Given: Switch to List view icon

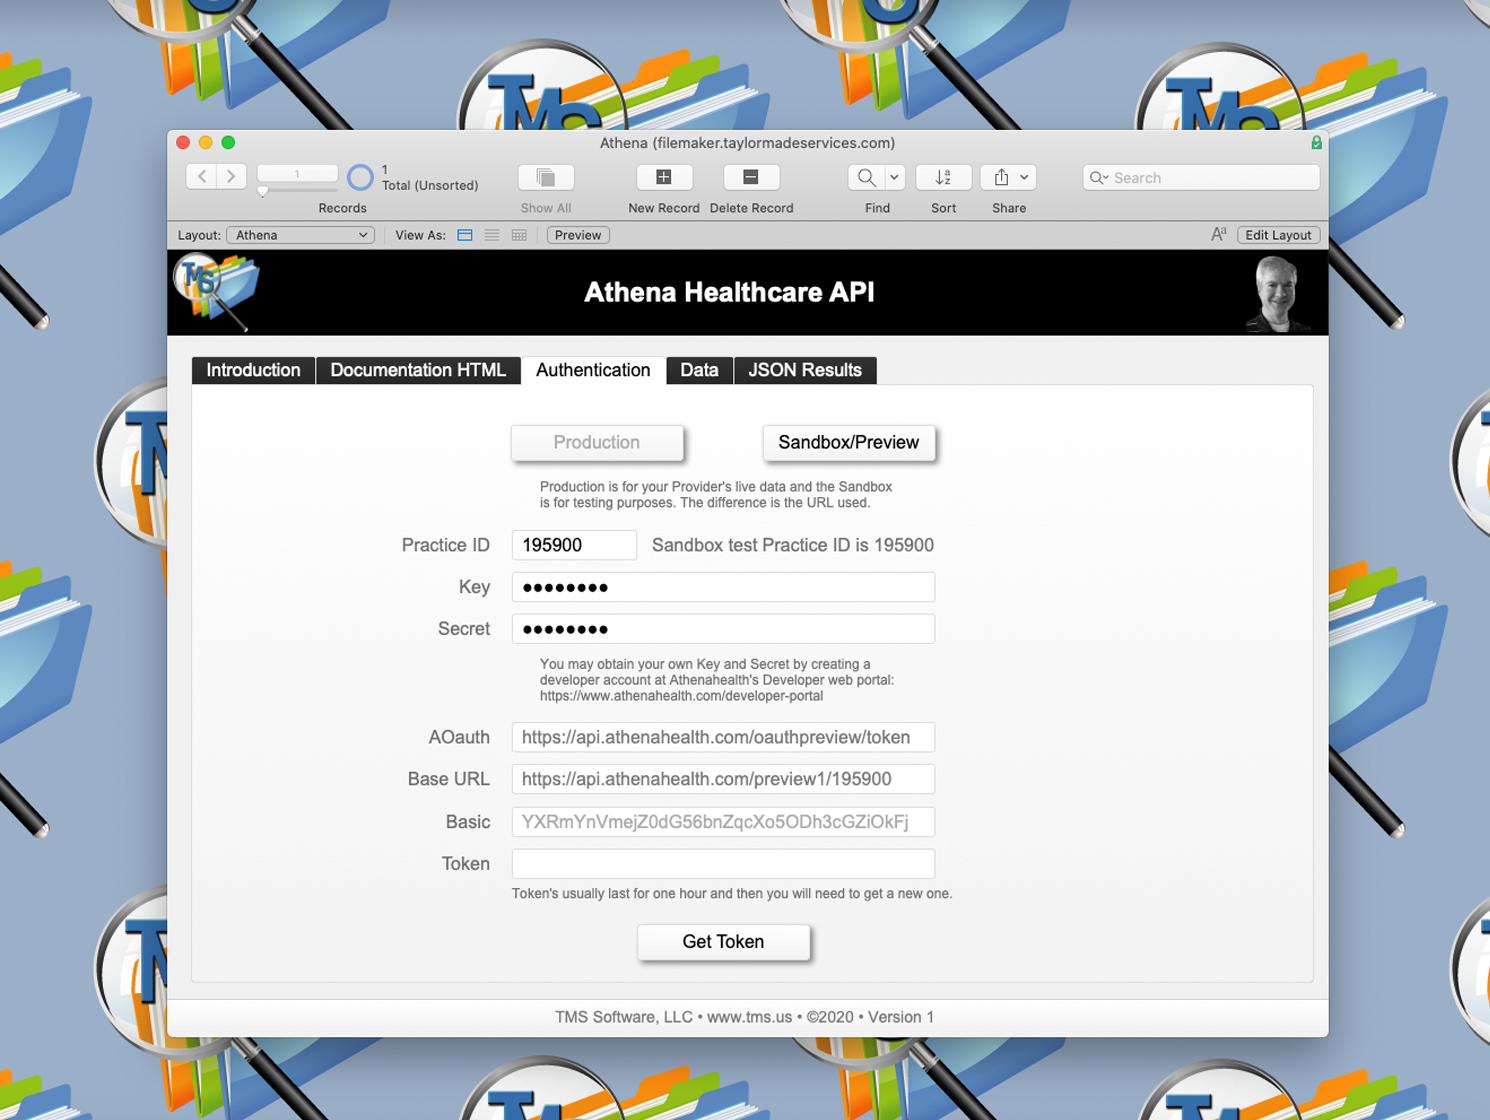Looking at the screenshot, I should pos(492,235).
